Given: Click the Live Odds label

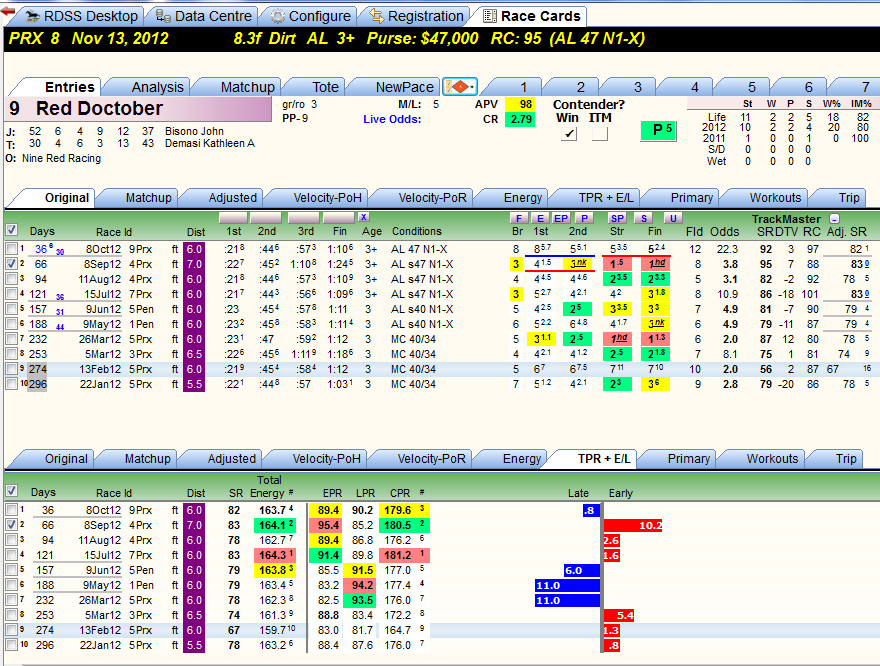Looking at the screenshot, I should click(392, 119).
